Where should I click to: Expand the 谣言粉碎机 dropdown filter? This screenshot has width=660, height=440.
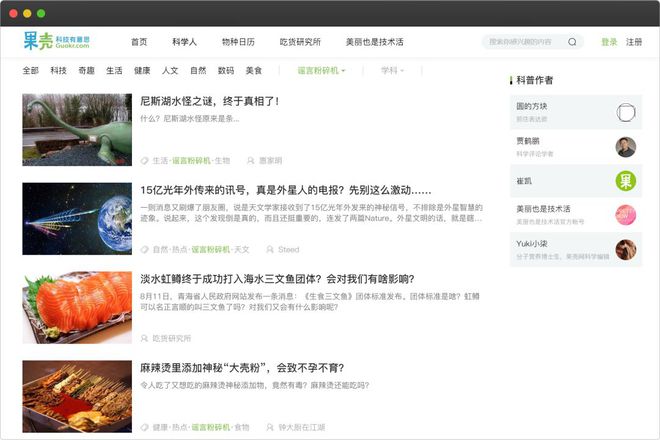[321, 70]
